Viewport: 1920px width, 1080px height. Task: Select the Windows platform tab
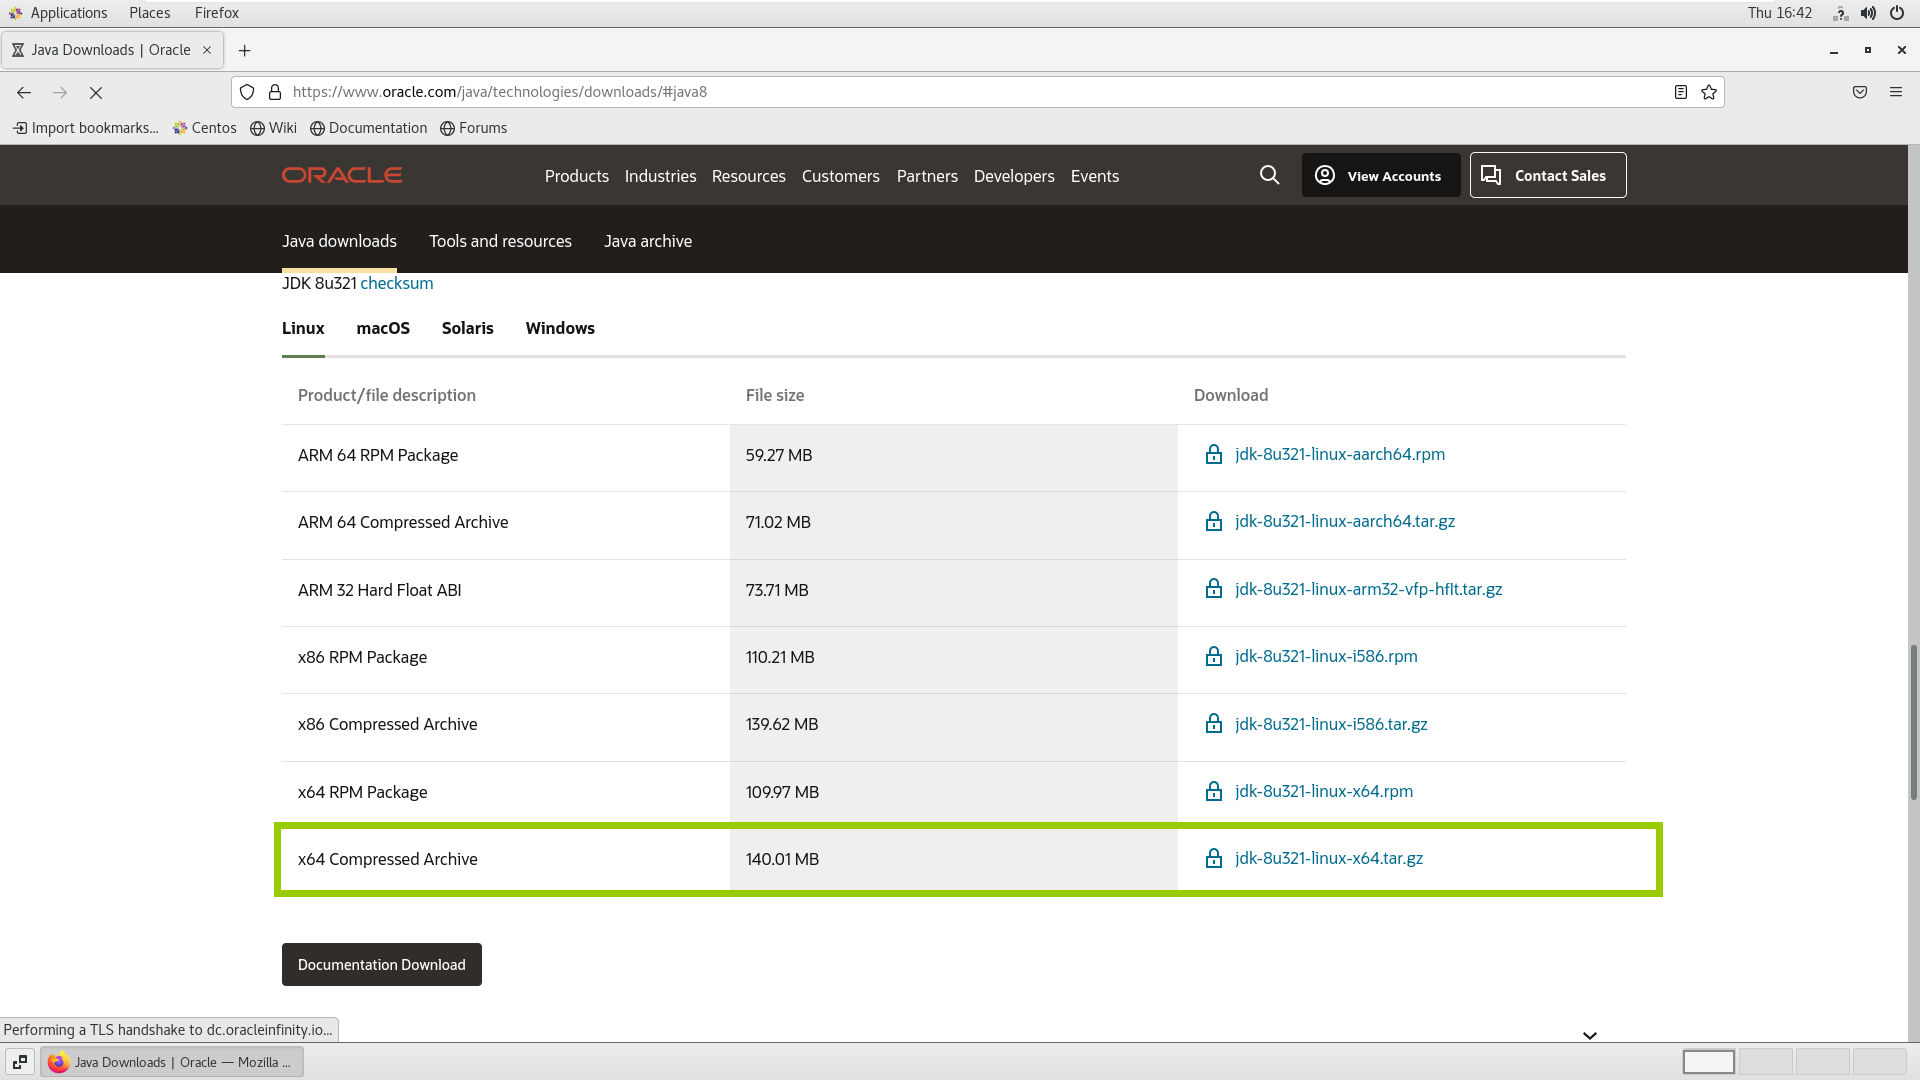point(560,328)
